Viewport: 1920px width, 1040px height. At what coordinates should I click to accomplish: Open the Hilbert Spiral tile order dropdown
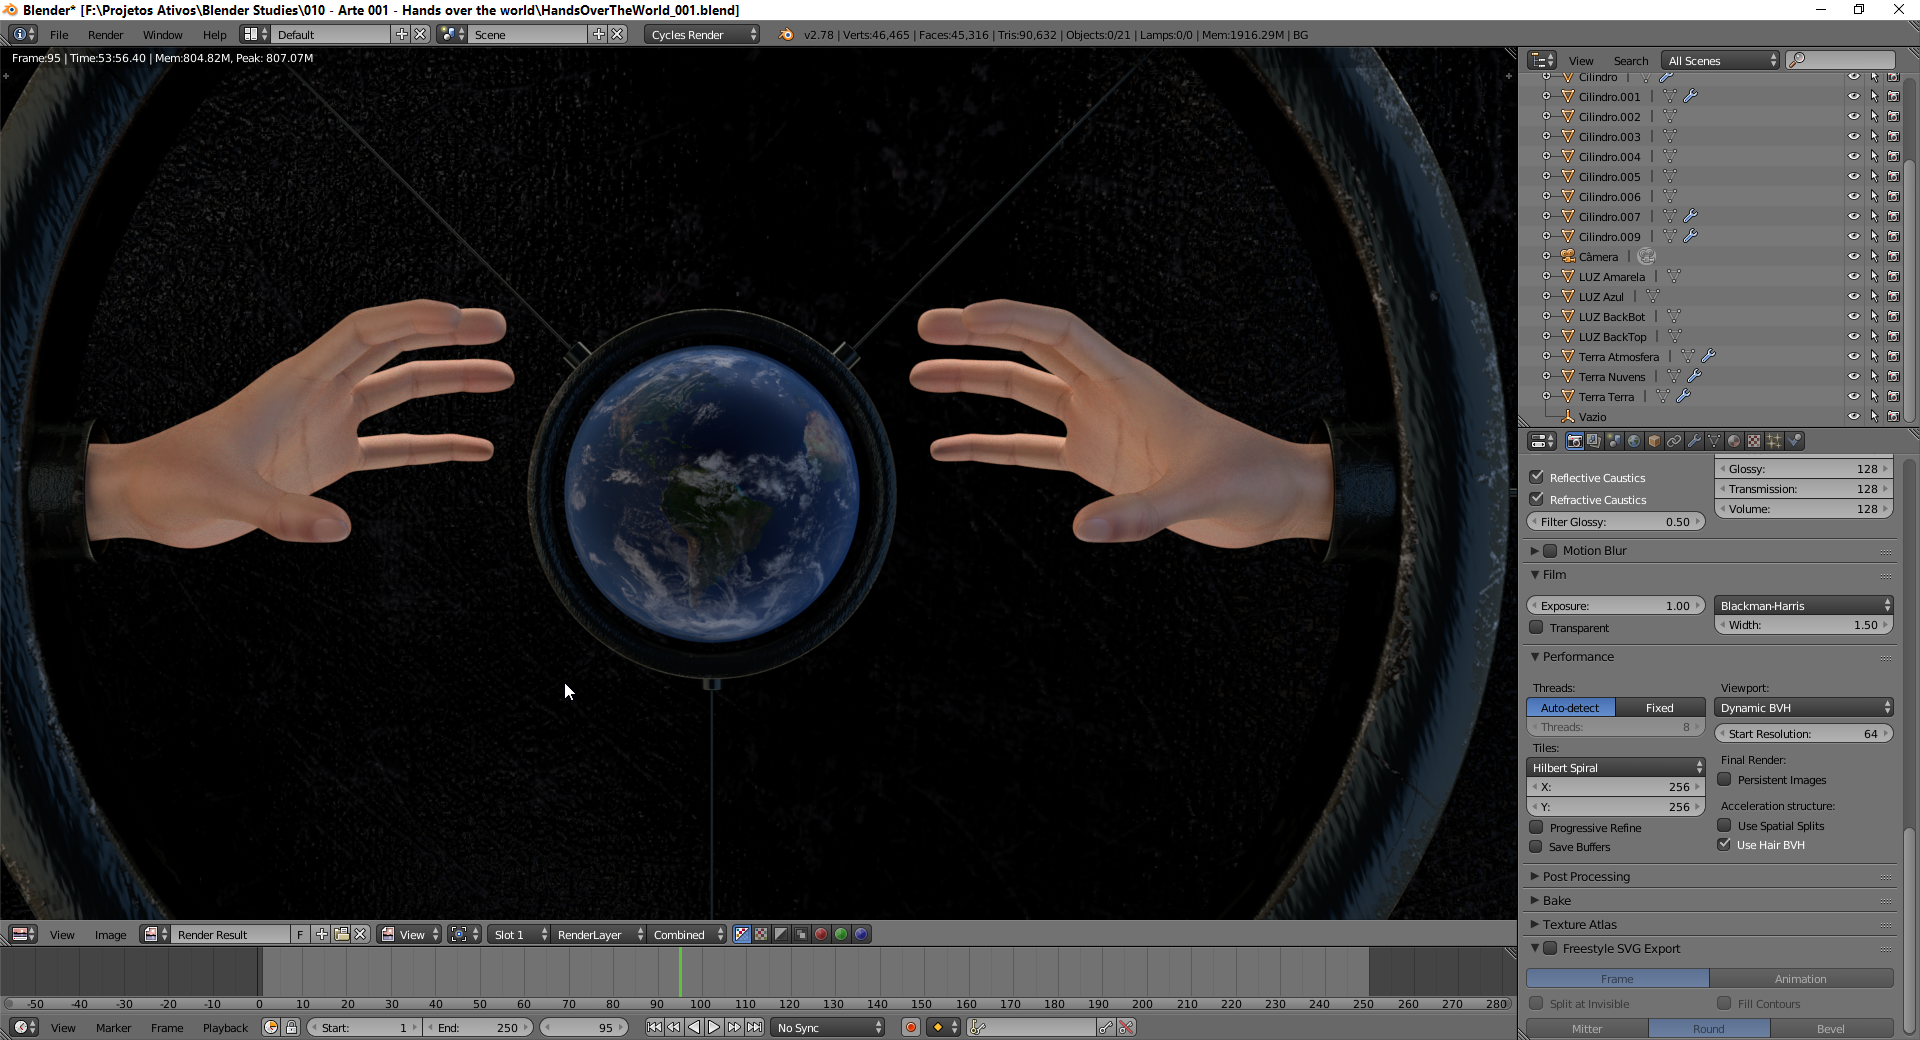pos(1616,767)
